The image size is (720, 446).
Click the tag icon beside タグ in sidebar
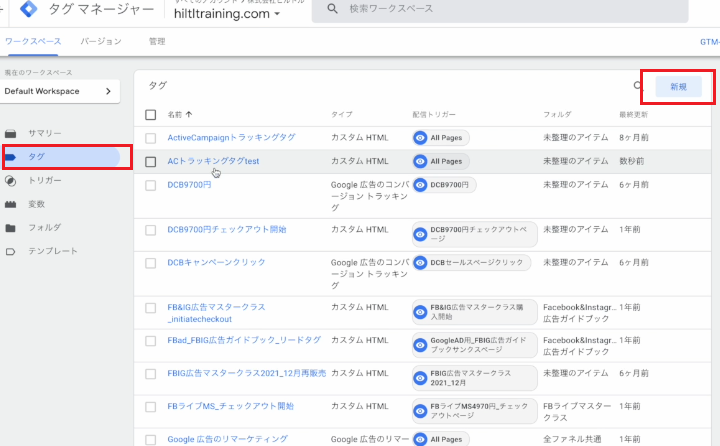pyautogui.click(x=11, y=157)
